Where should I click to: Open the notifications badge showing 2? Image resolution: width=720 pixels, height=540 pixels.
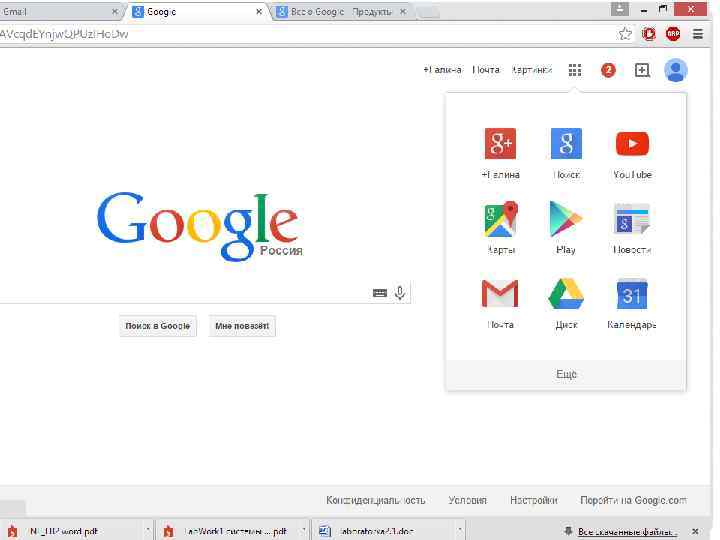point(608,70)
